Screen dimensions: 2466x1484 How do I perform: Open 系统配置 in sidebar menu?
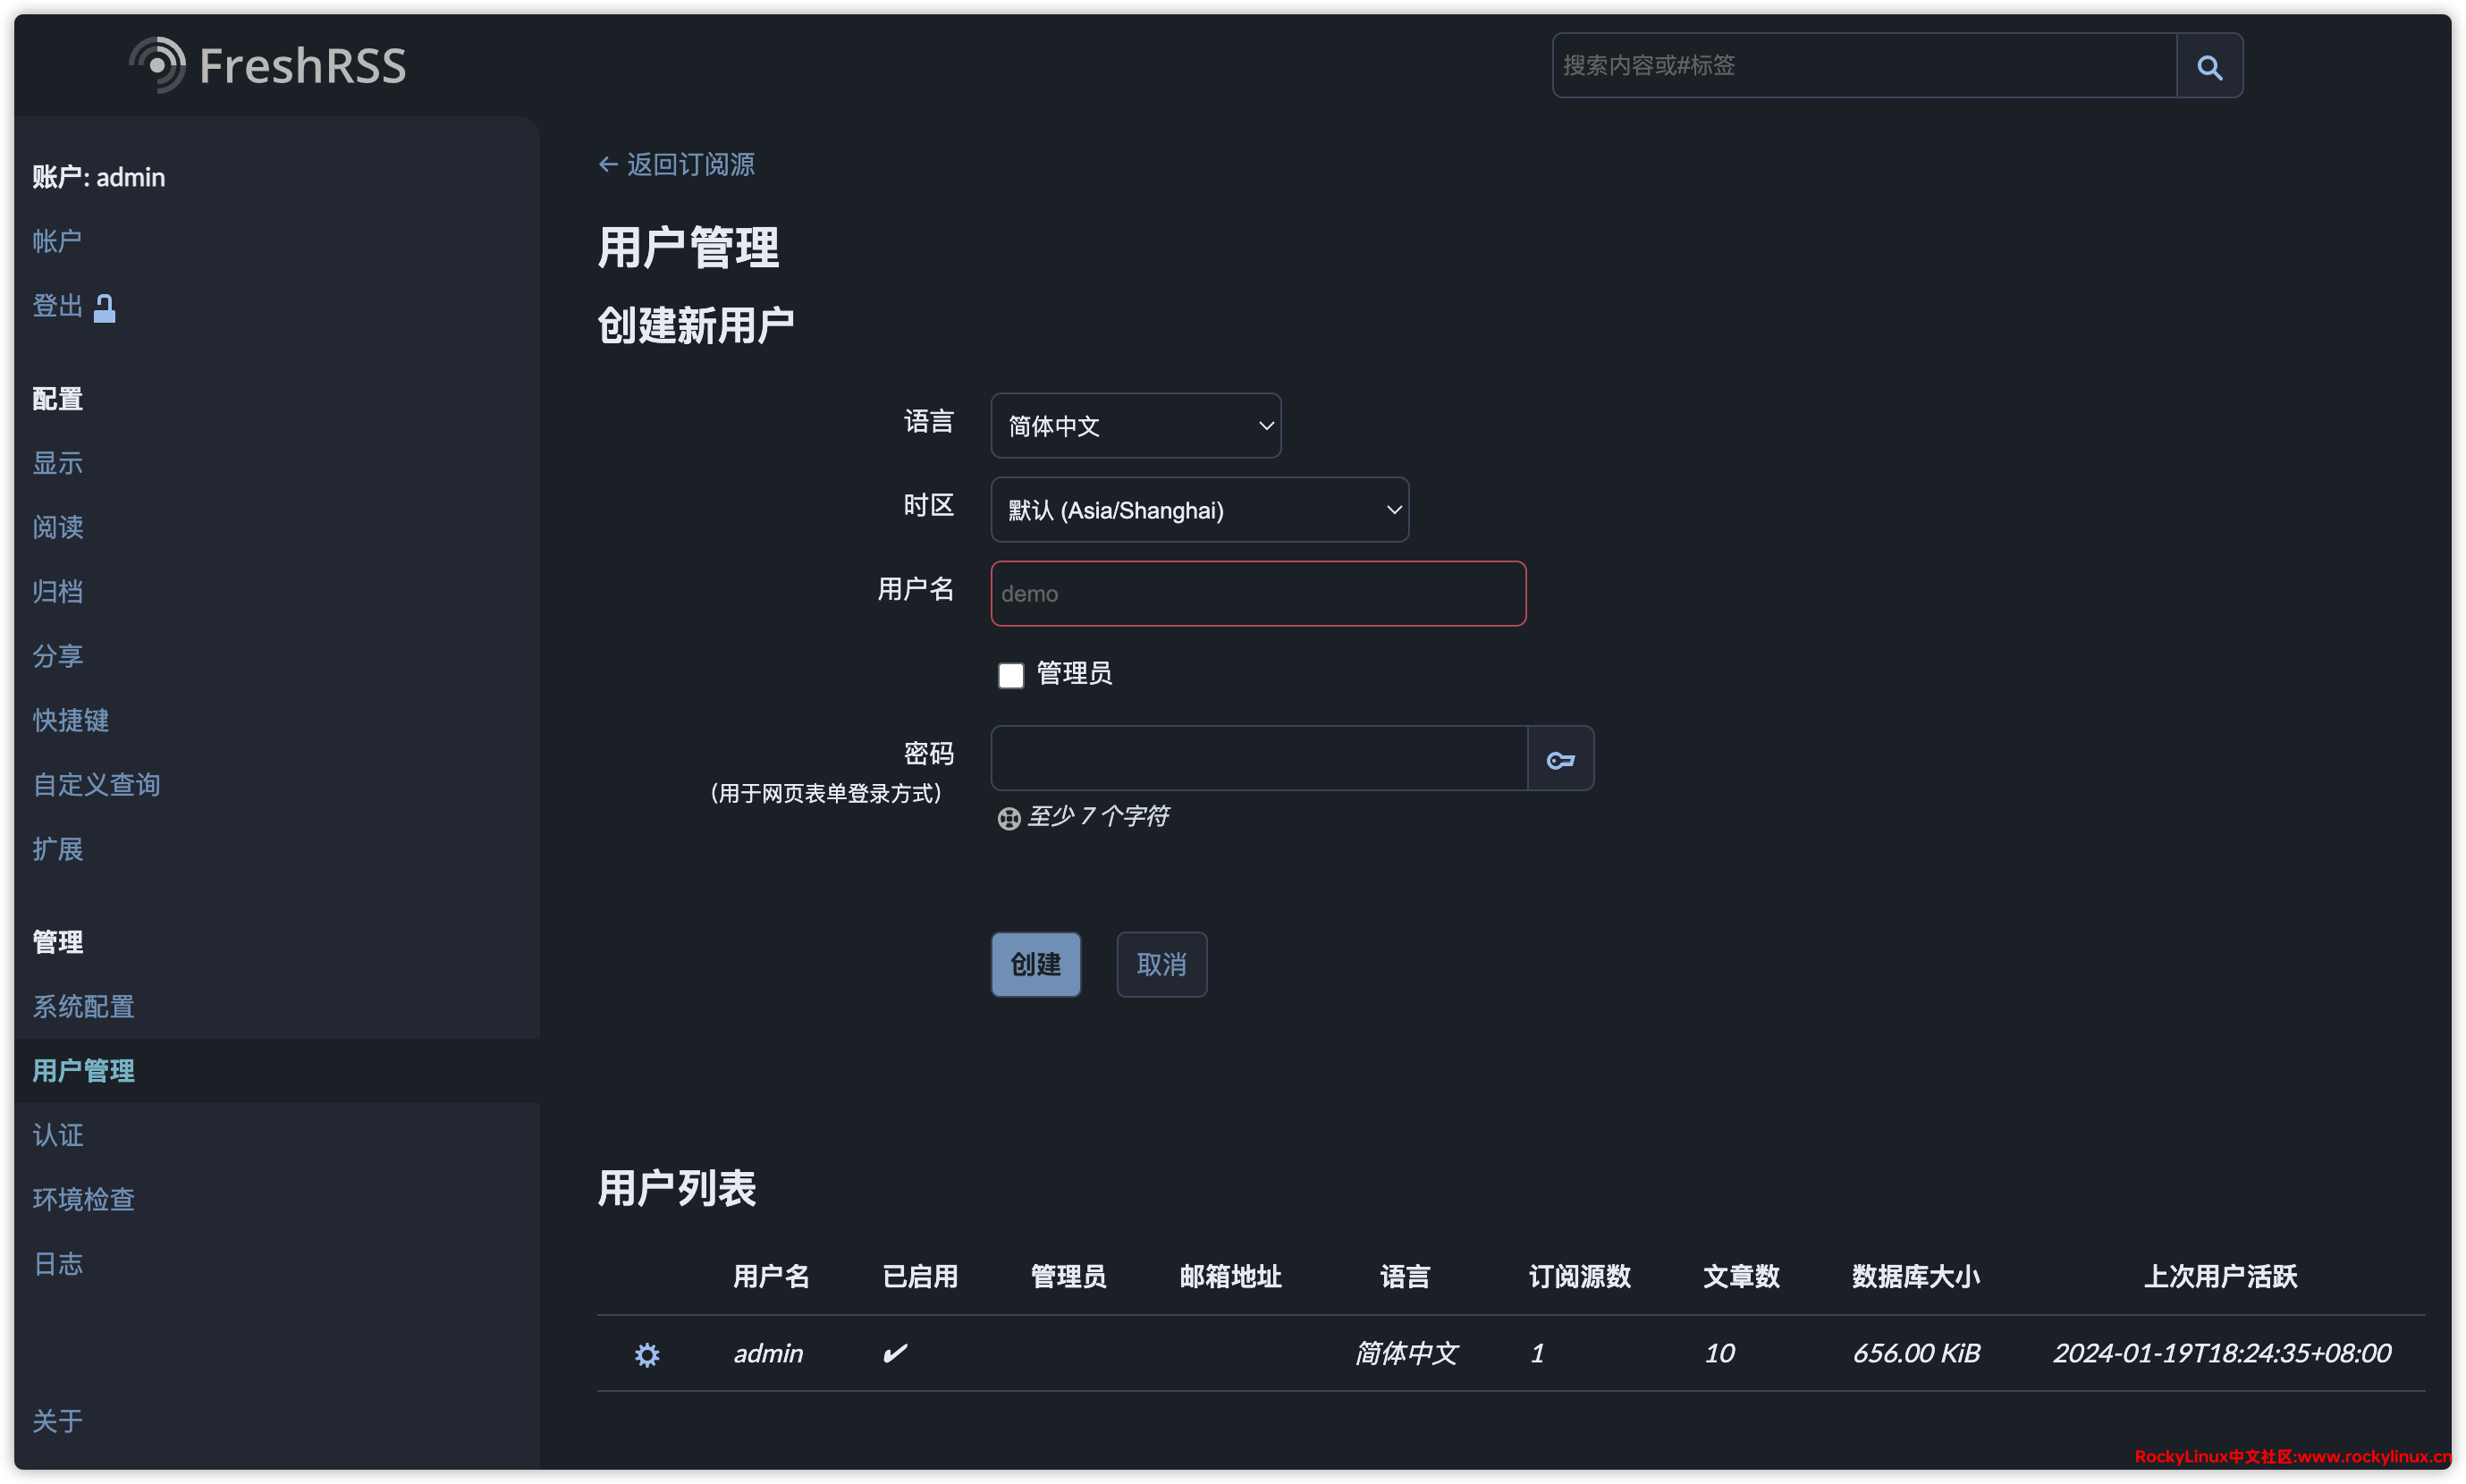point(84,1006)
